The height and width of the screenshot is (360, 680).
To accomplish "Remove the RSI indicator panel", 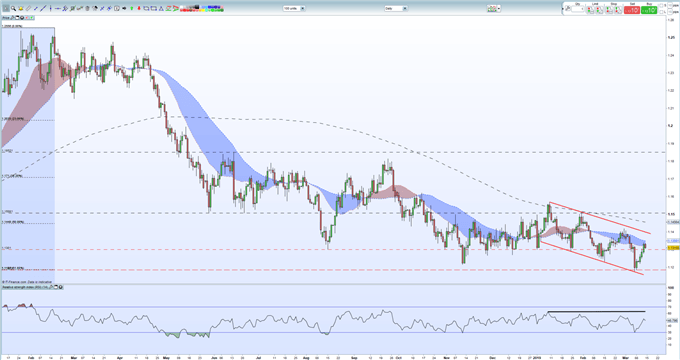I will (x=60, y=287).
